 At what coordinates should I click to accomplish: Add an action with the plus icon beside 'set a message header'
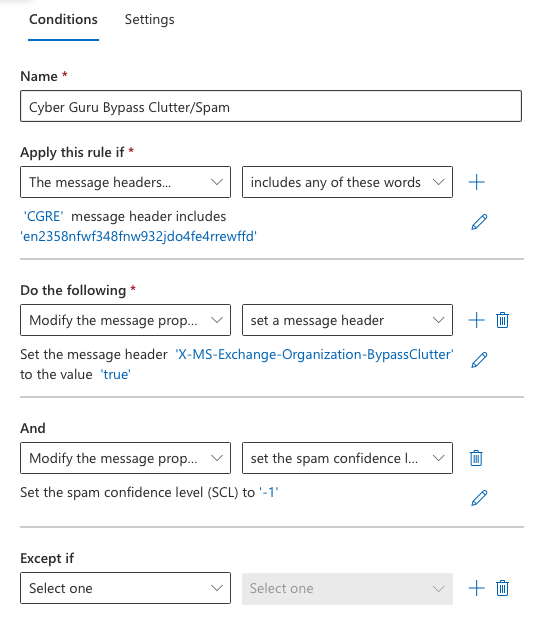[x=476, y=320]
